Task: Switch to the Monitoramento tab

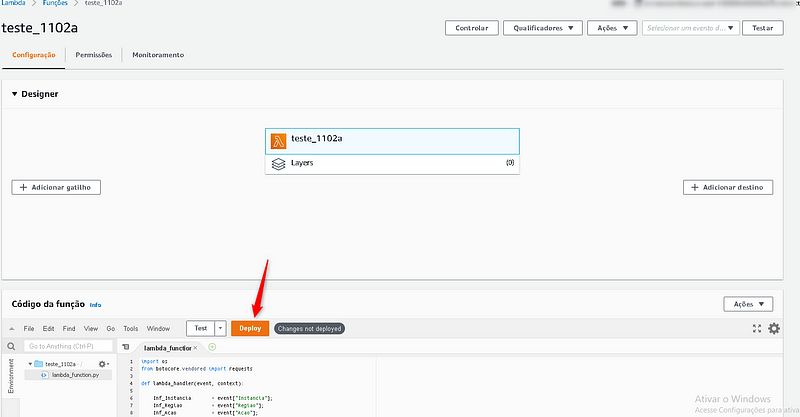Action: 158,55
